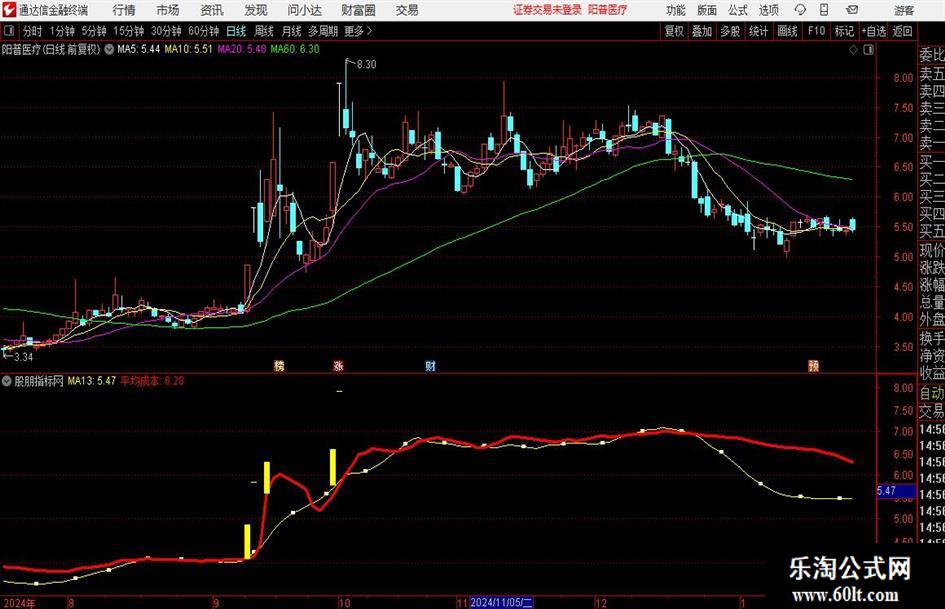Click the customer service headset icon
Viewport: 945px width, 609px height.
click(x=800, y=10)
